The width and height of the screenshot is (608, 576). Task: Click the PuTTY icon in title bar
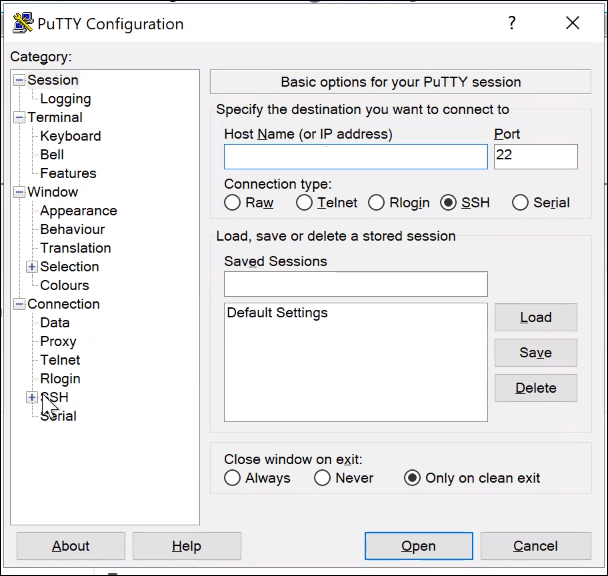point(21,23)
